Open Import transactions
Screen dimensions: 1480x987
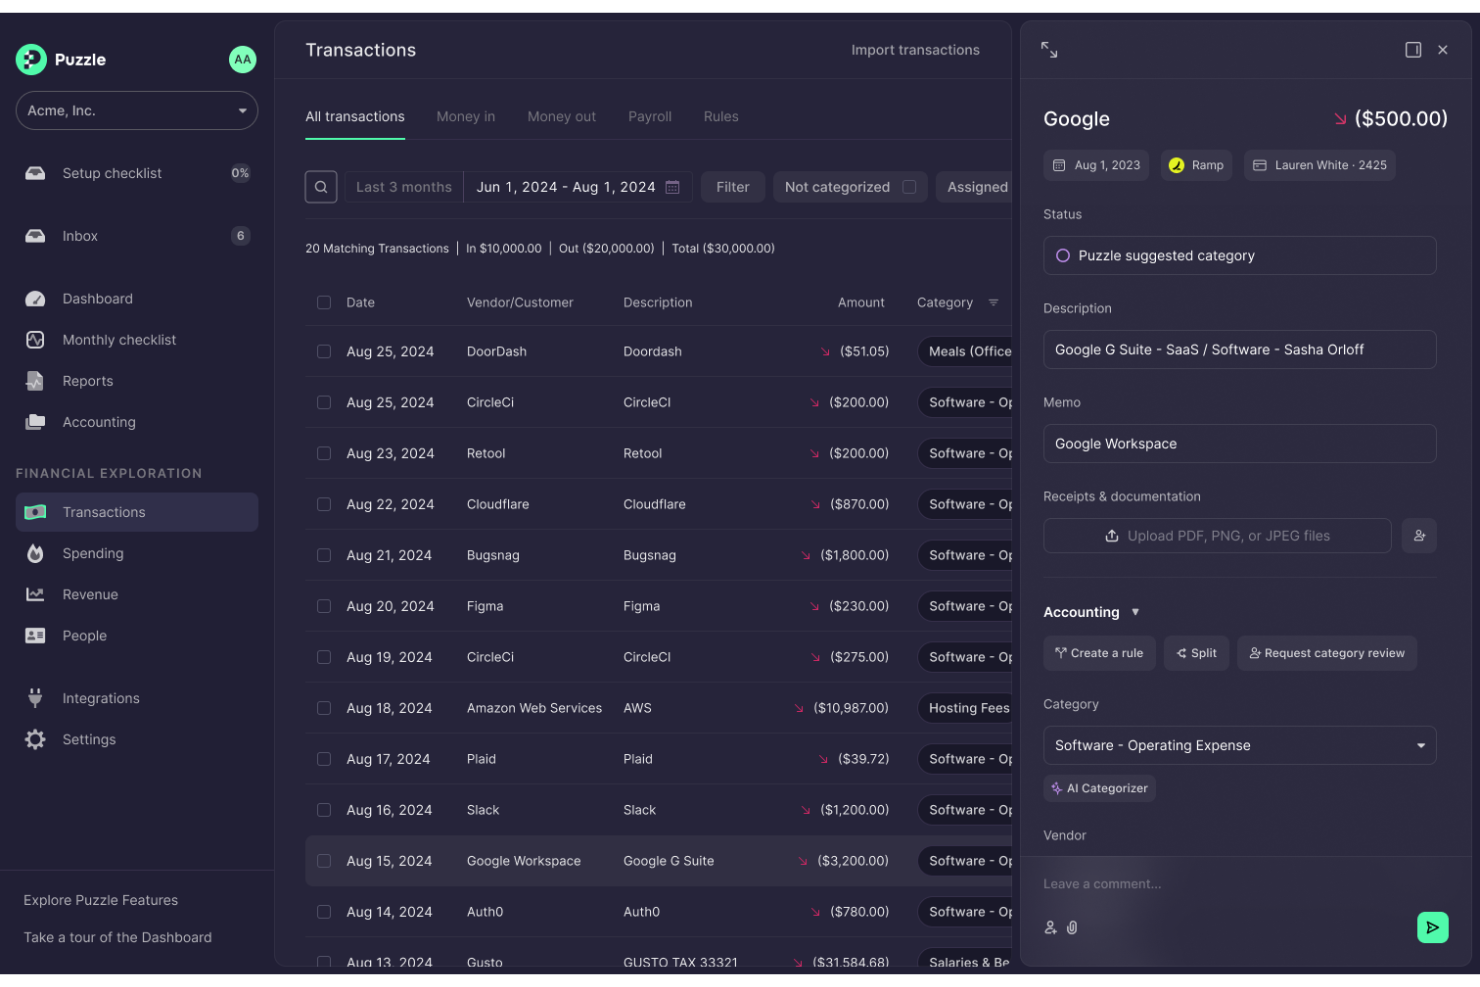point(915,49)
